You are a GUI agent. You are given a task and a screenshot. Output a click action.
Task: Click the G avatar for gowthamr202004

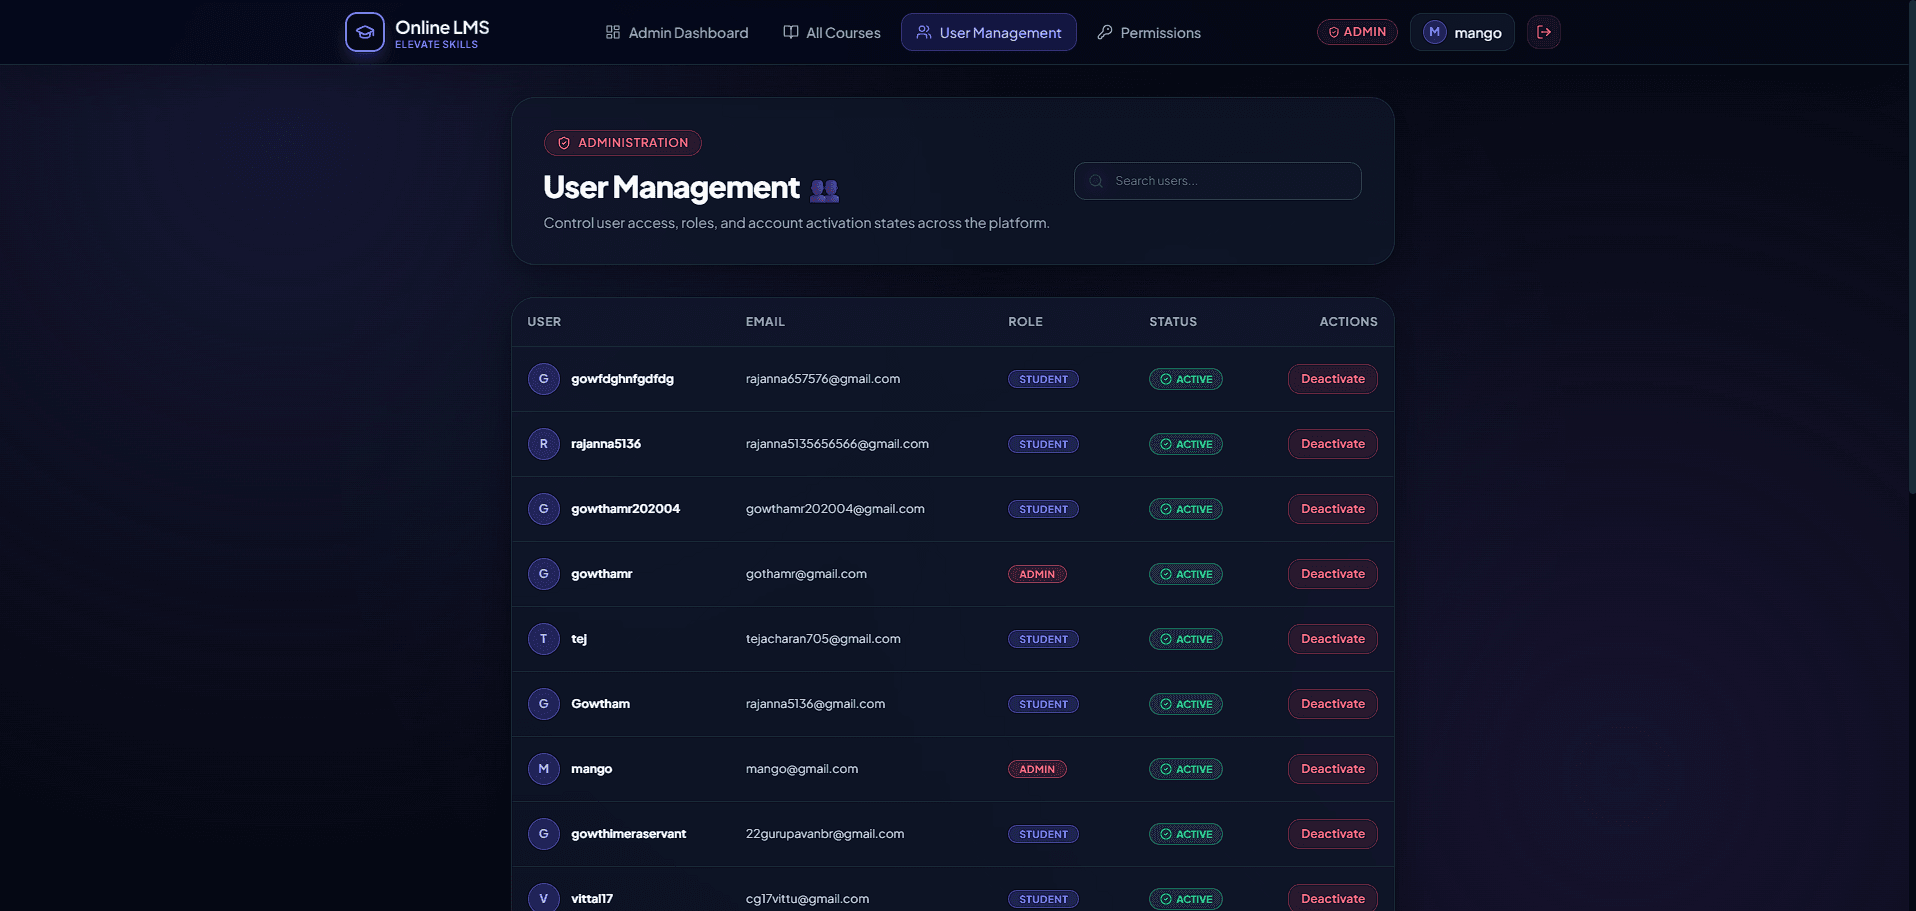pos(544,509)
